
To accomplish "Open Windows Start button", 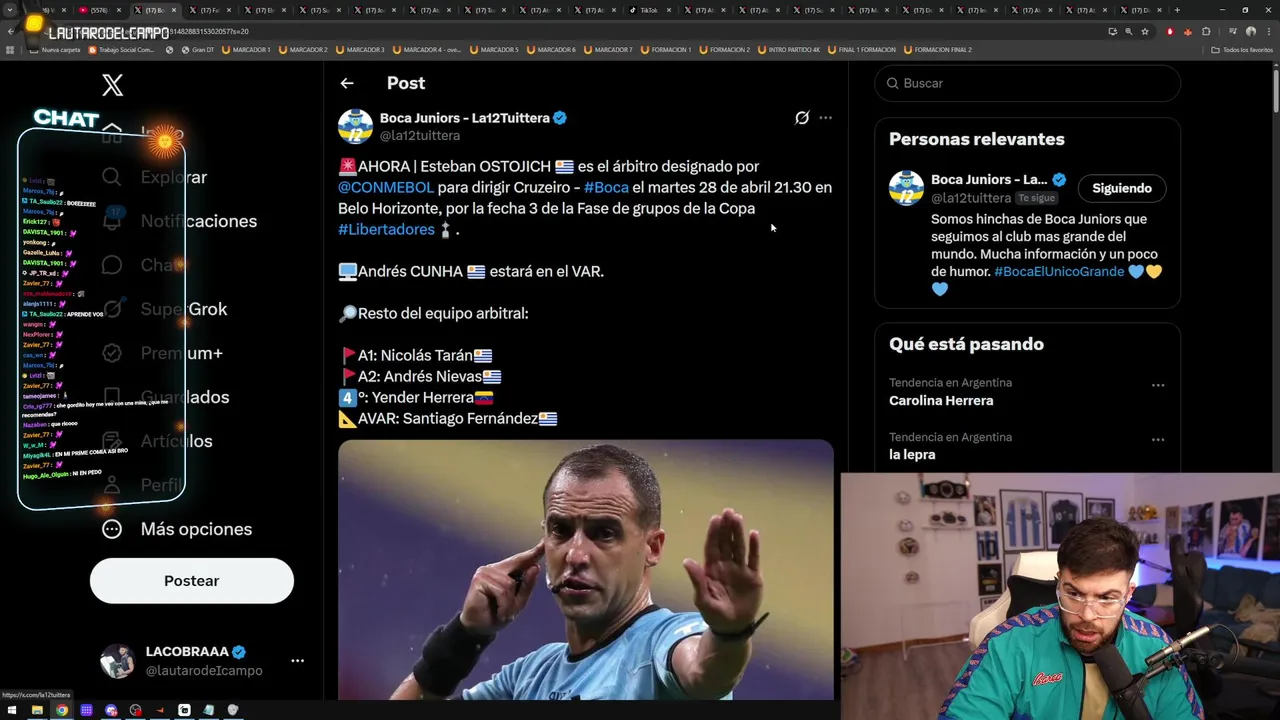I will (x=13, y=710).
